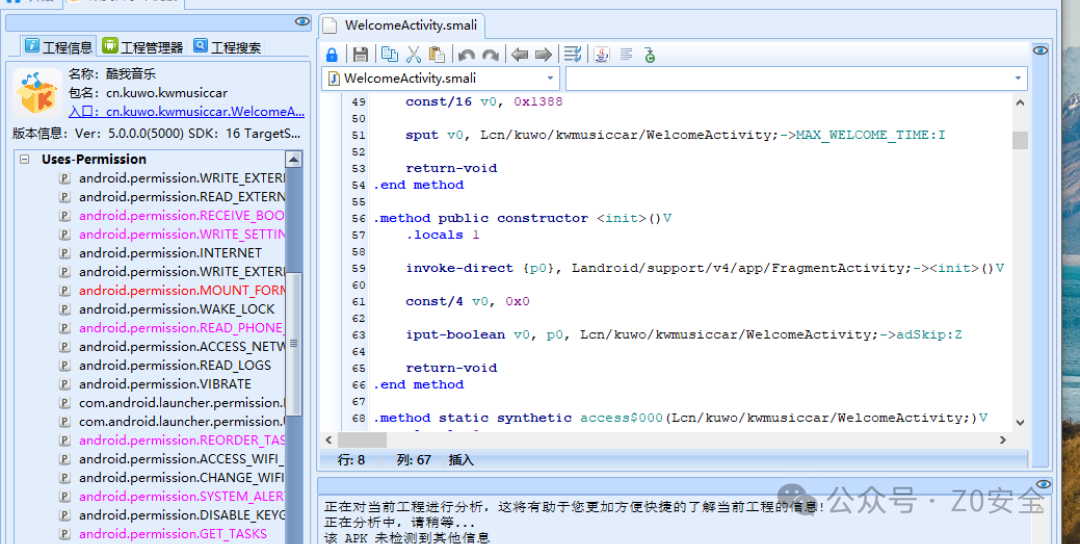Click code line 63 containing adSkip:Z
Image resolution: width=1080 pixels, height=544 pixels.
[683, 335]
